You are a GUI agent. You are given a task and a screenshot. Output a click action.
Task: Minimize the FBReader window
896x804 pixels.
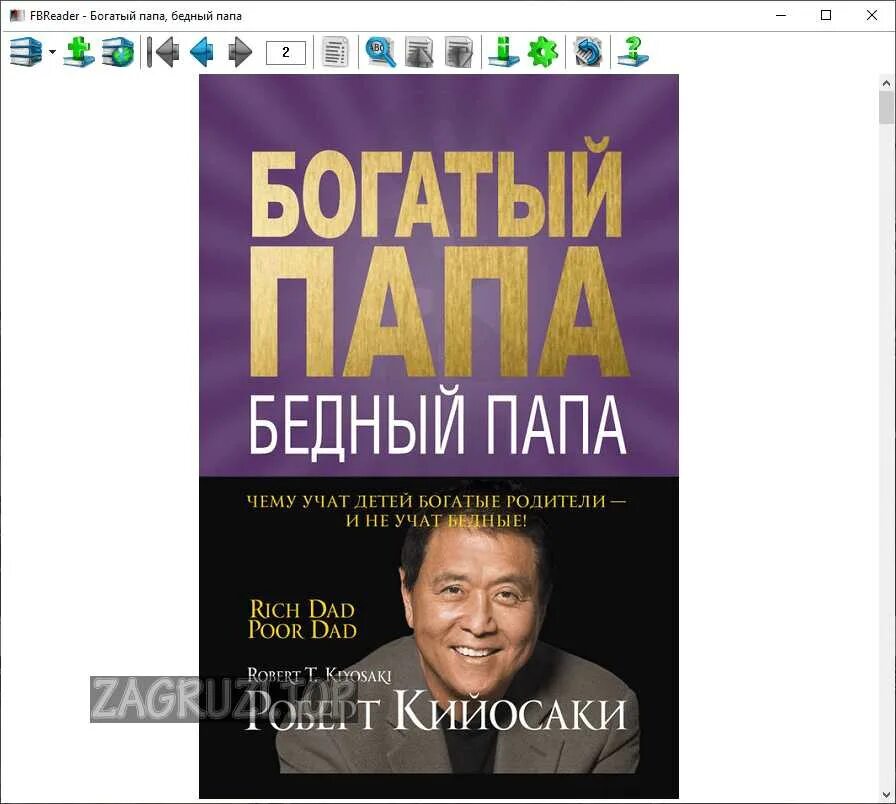[x=781, y=15]
